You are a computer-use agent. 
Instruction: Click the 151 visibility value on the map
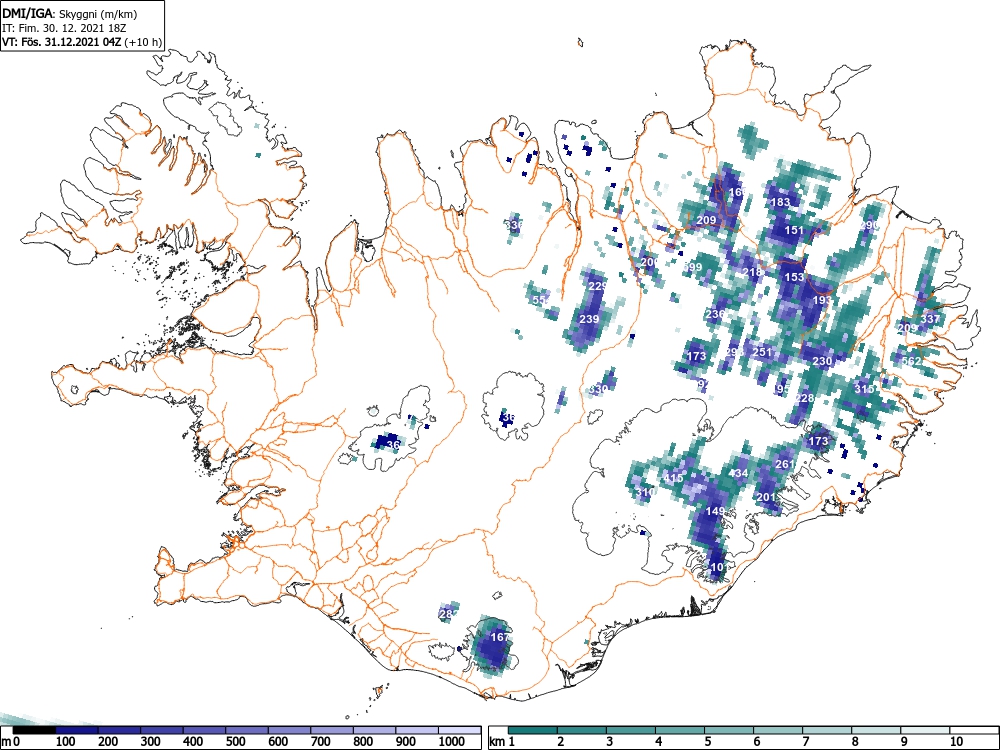click(x=794, y=230)
